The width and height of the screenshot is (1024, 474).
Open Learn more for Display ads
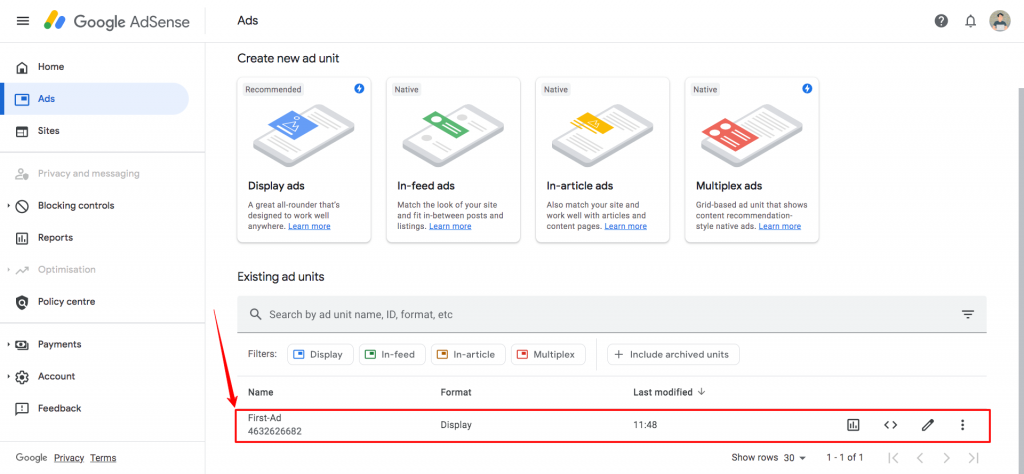coord(309,226)
